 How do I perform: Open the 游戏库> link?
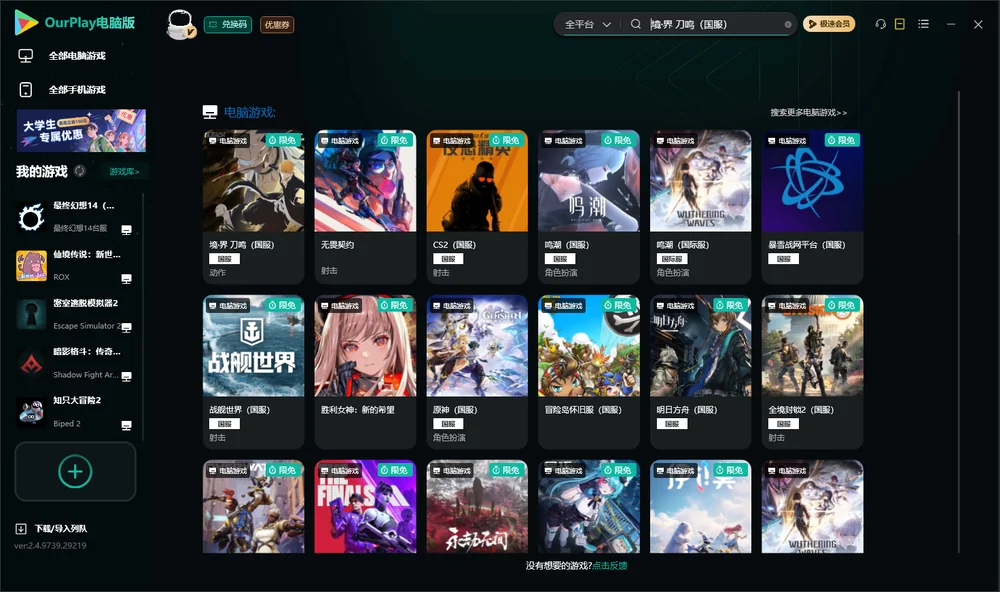point(124,171)
